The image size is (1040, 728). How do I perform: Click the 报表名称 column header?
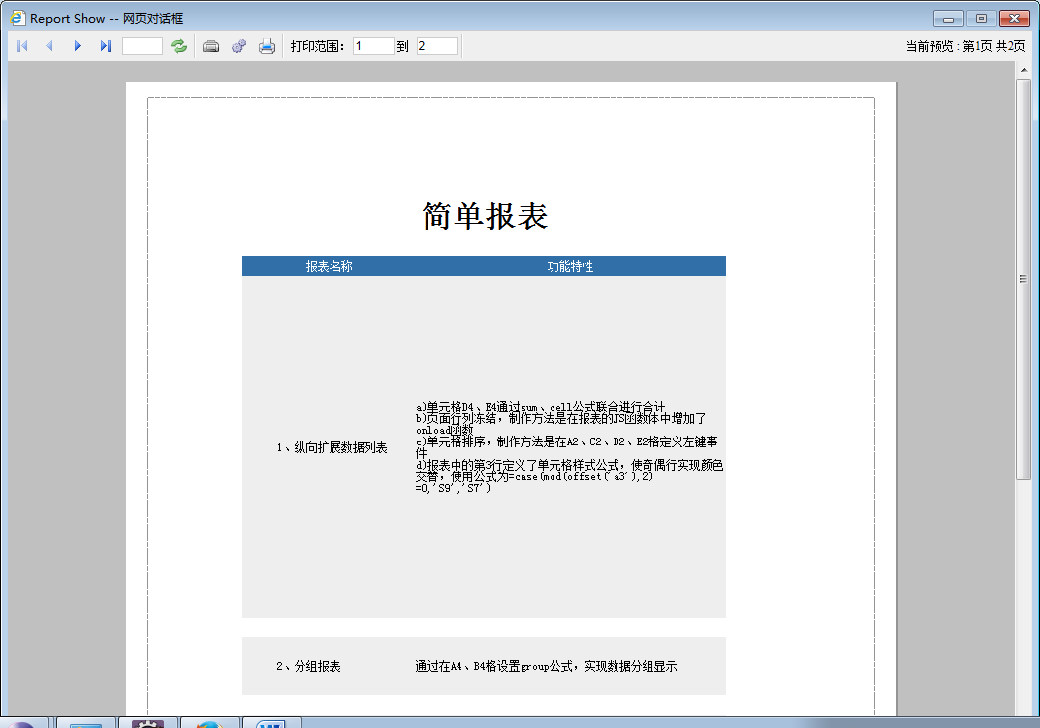[328, 267]
